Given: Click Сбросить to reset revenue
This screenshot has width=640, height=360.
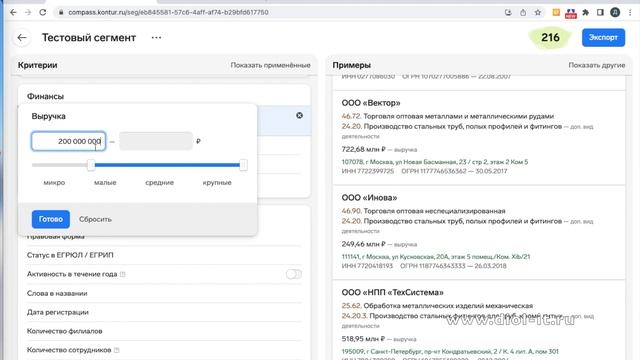Looking at the screenshot, I should pos(95,220).
